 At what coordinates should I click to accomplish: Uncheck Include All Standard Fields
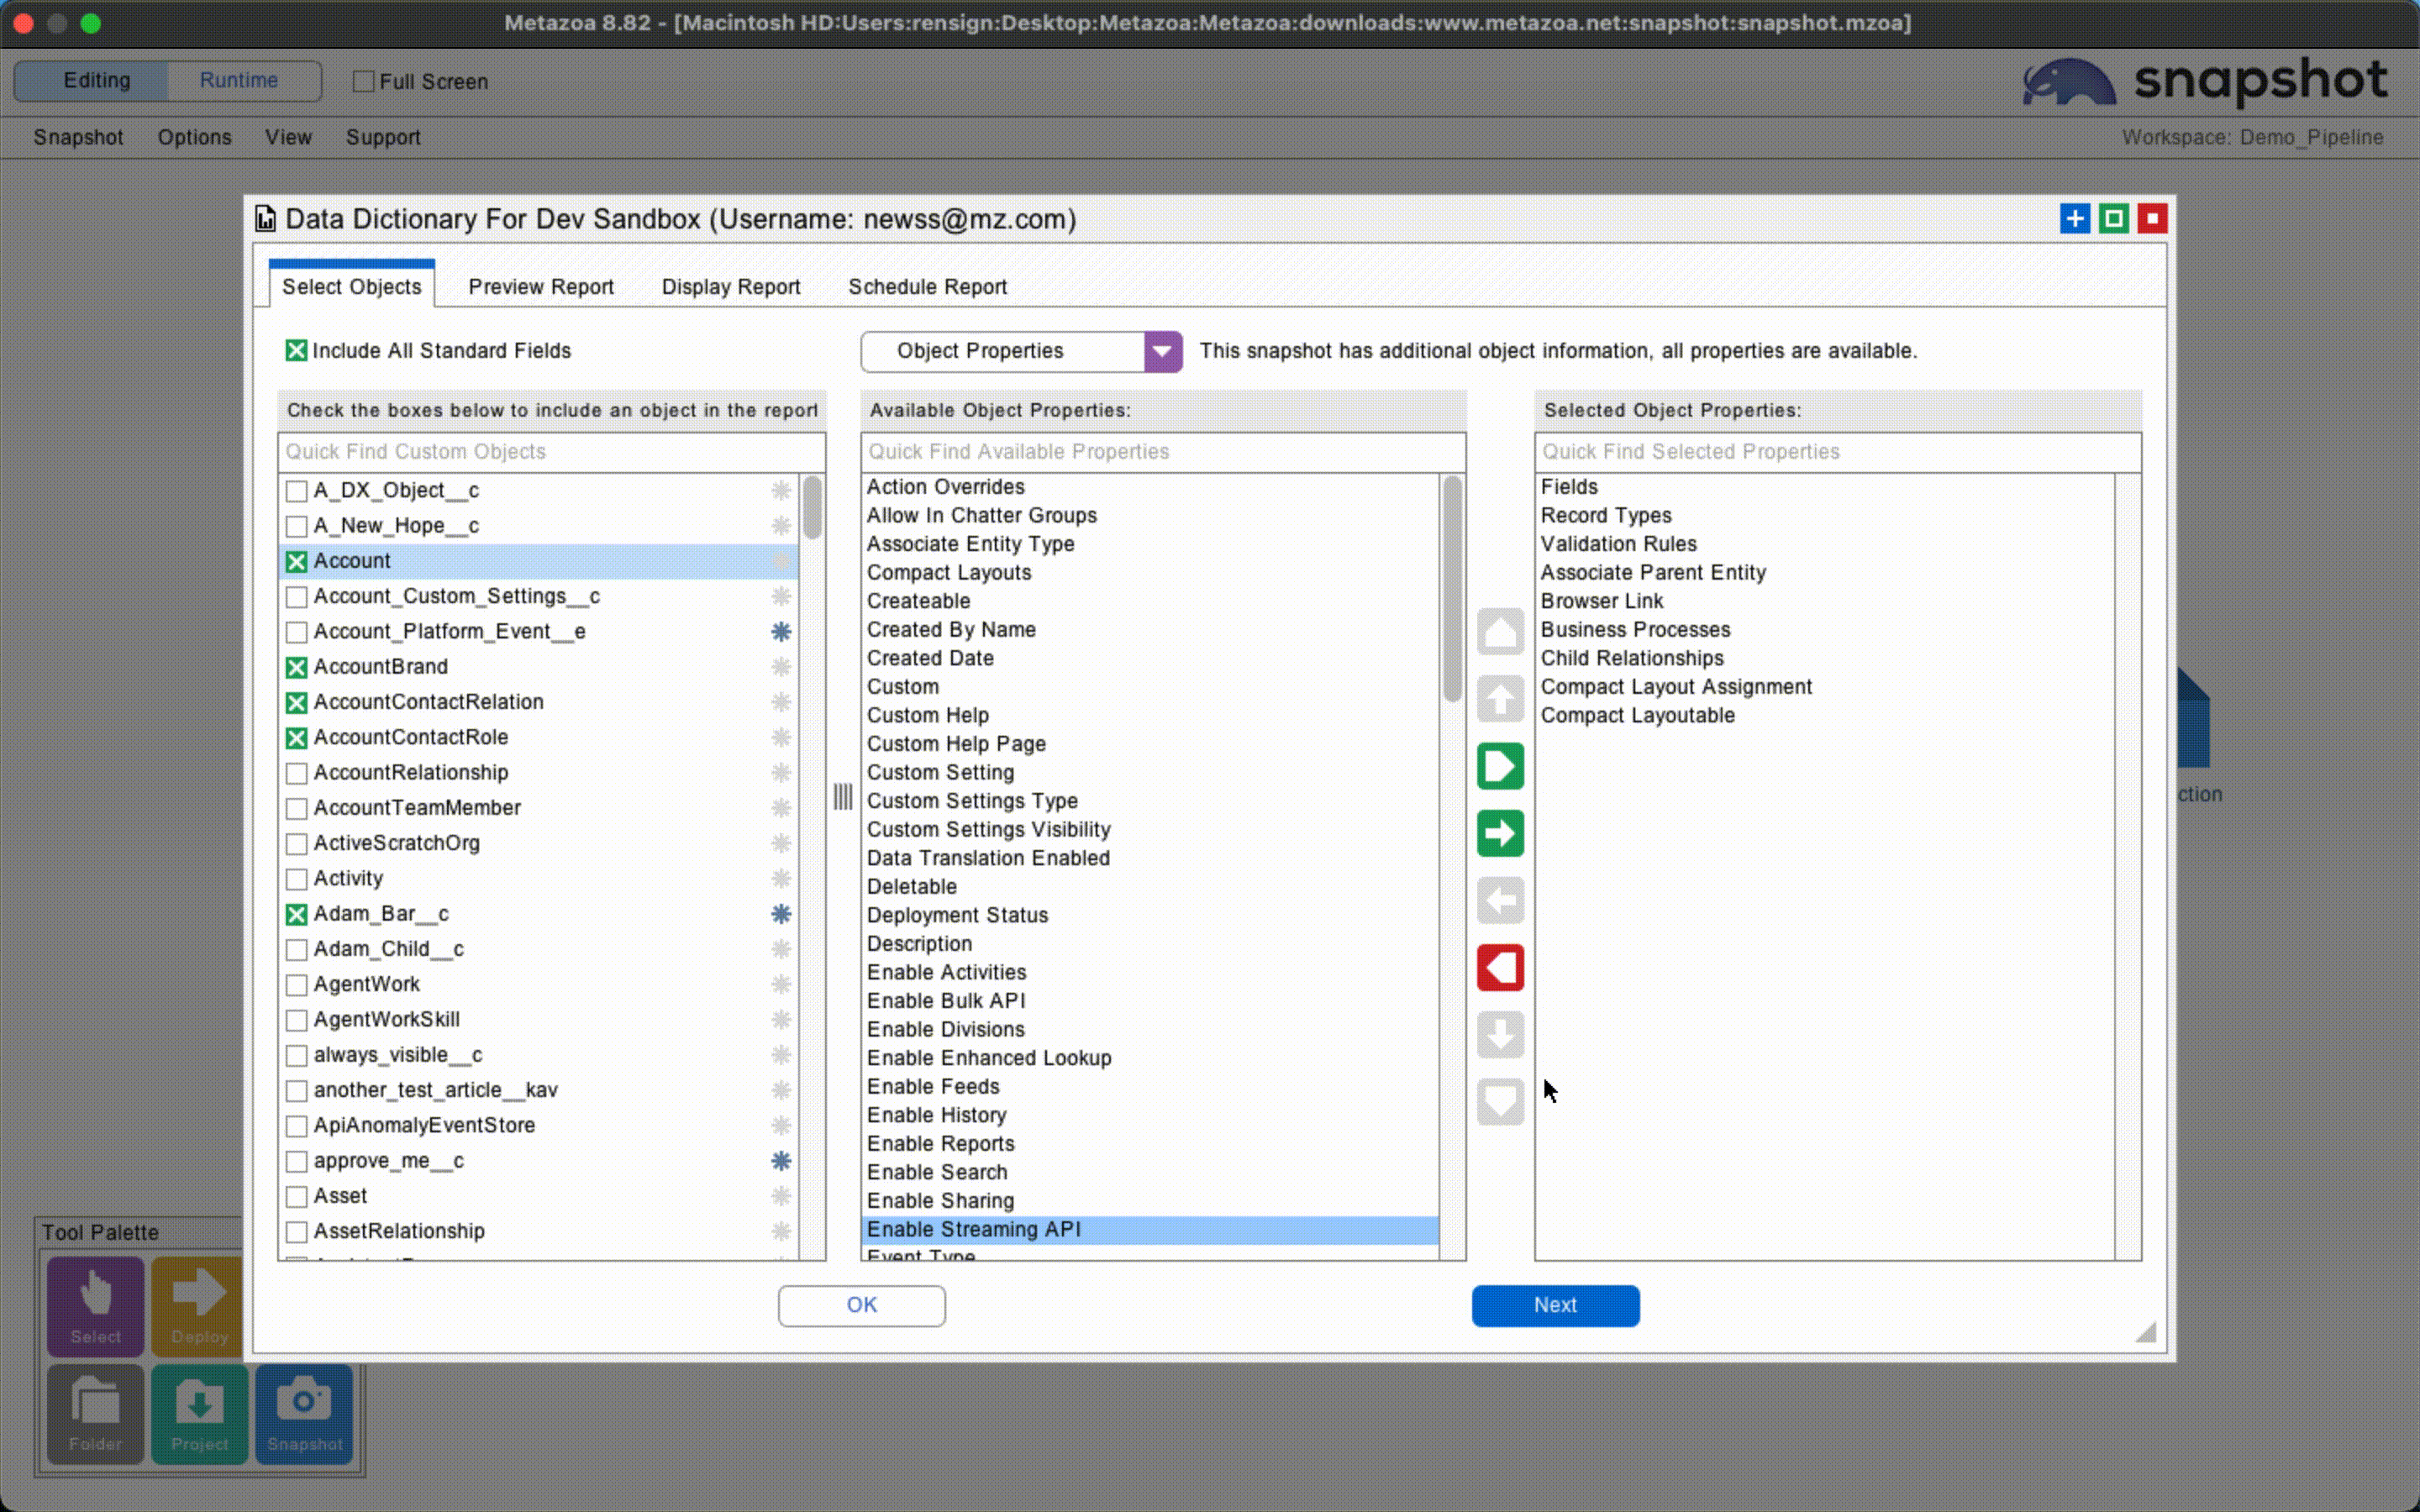point(296,350)
